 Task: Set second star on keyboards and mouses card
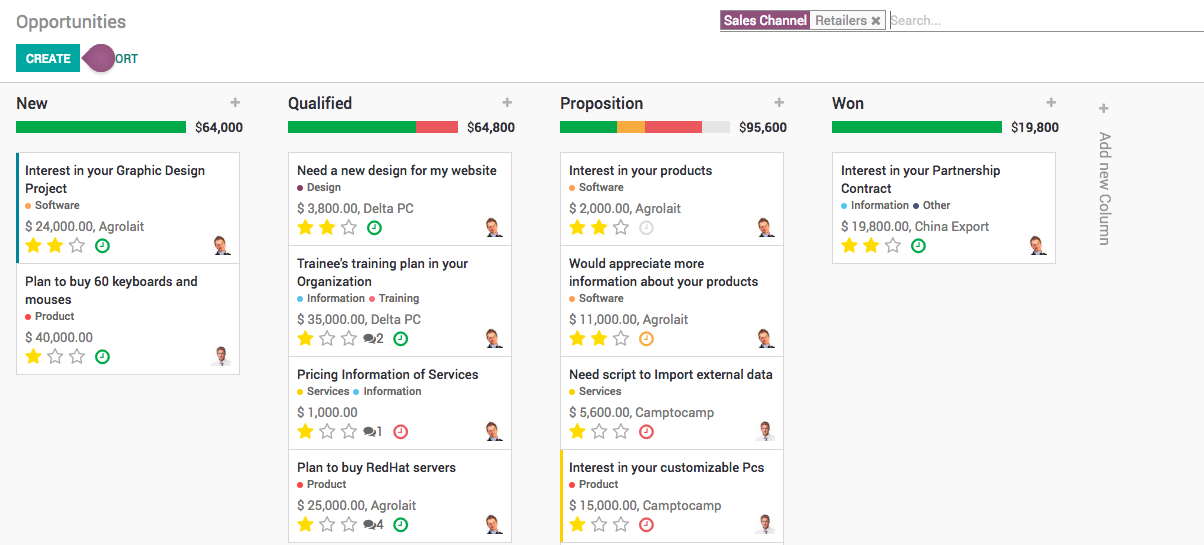pos(55,357)
